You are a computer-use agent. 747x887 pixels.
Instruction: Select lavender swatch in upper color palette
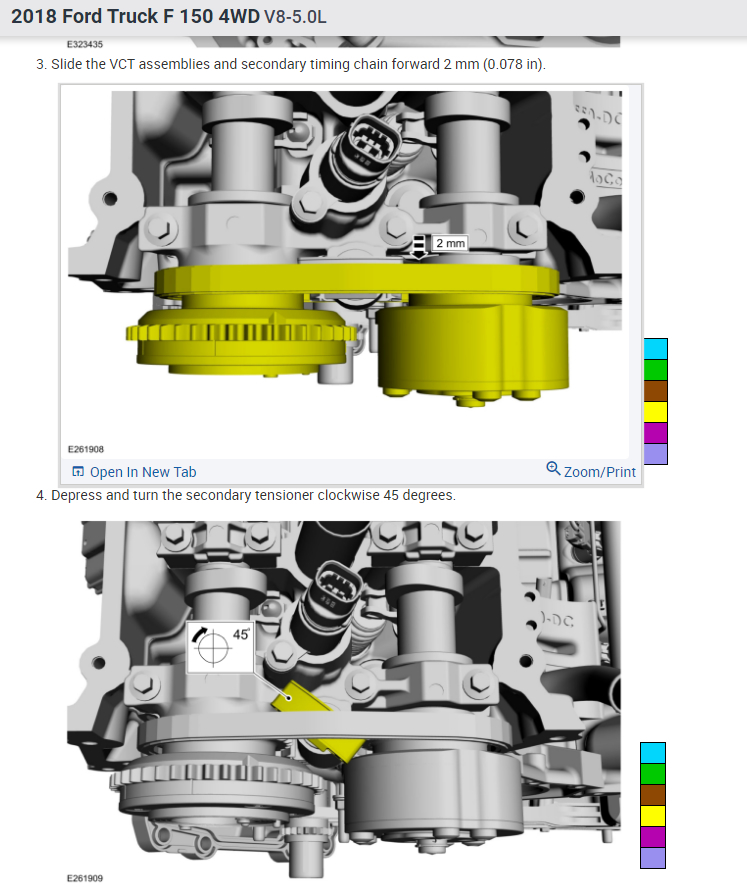pos(655,454)
